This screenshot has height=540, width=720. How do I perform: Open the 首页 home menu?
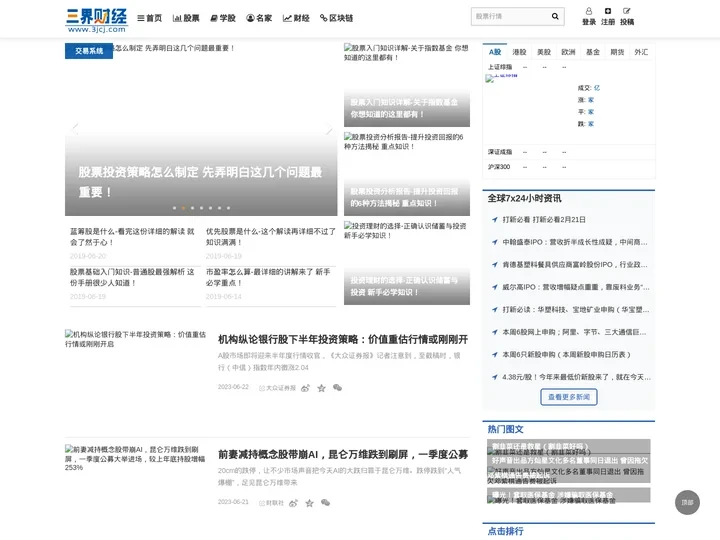(150, 18)
